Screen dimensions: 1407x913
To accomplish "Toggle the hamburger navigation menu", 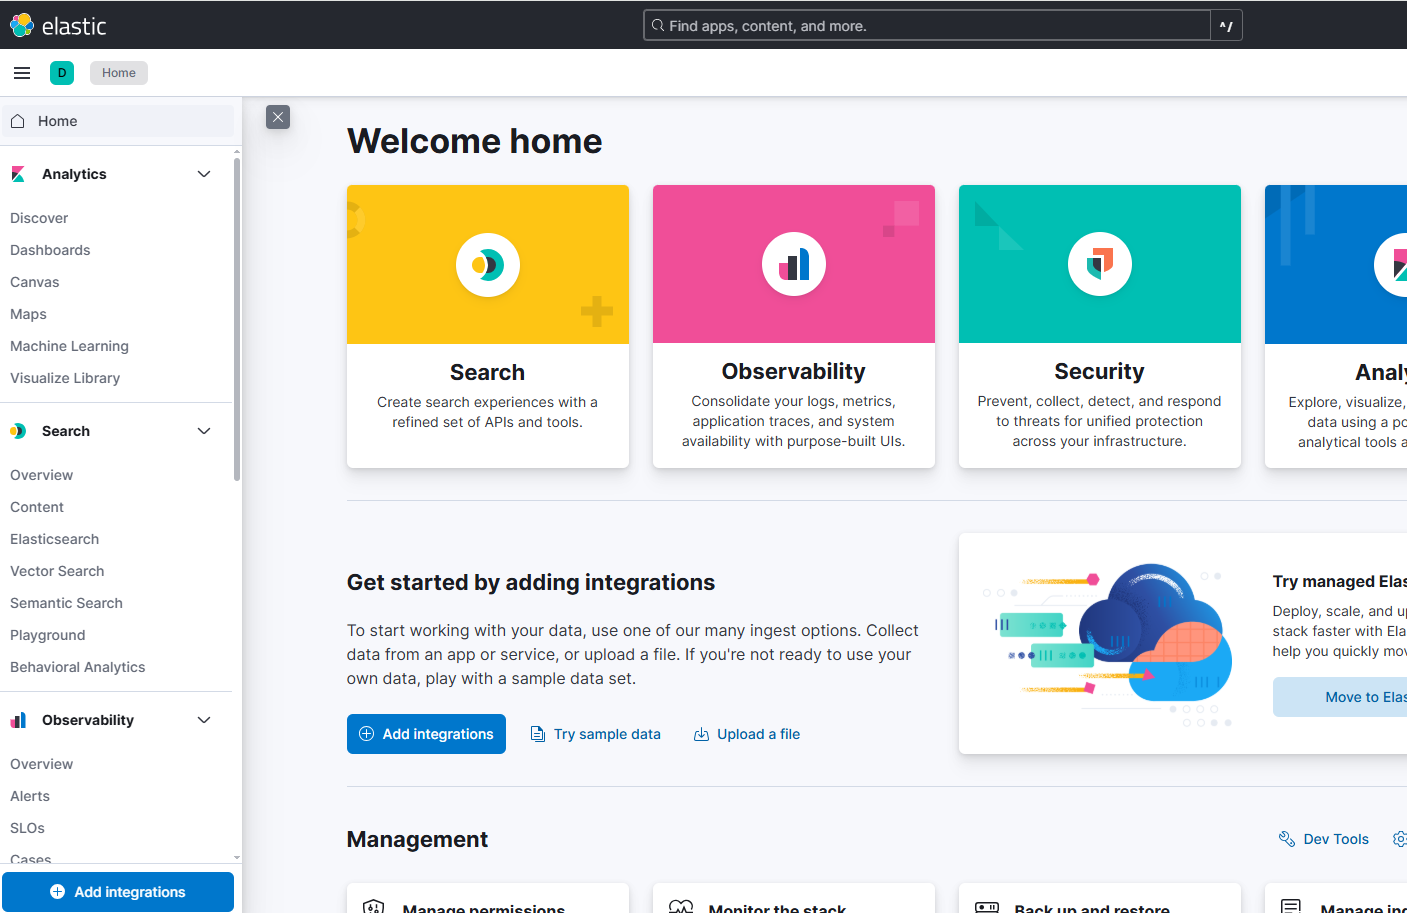I will tap(22, 73).
